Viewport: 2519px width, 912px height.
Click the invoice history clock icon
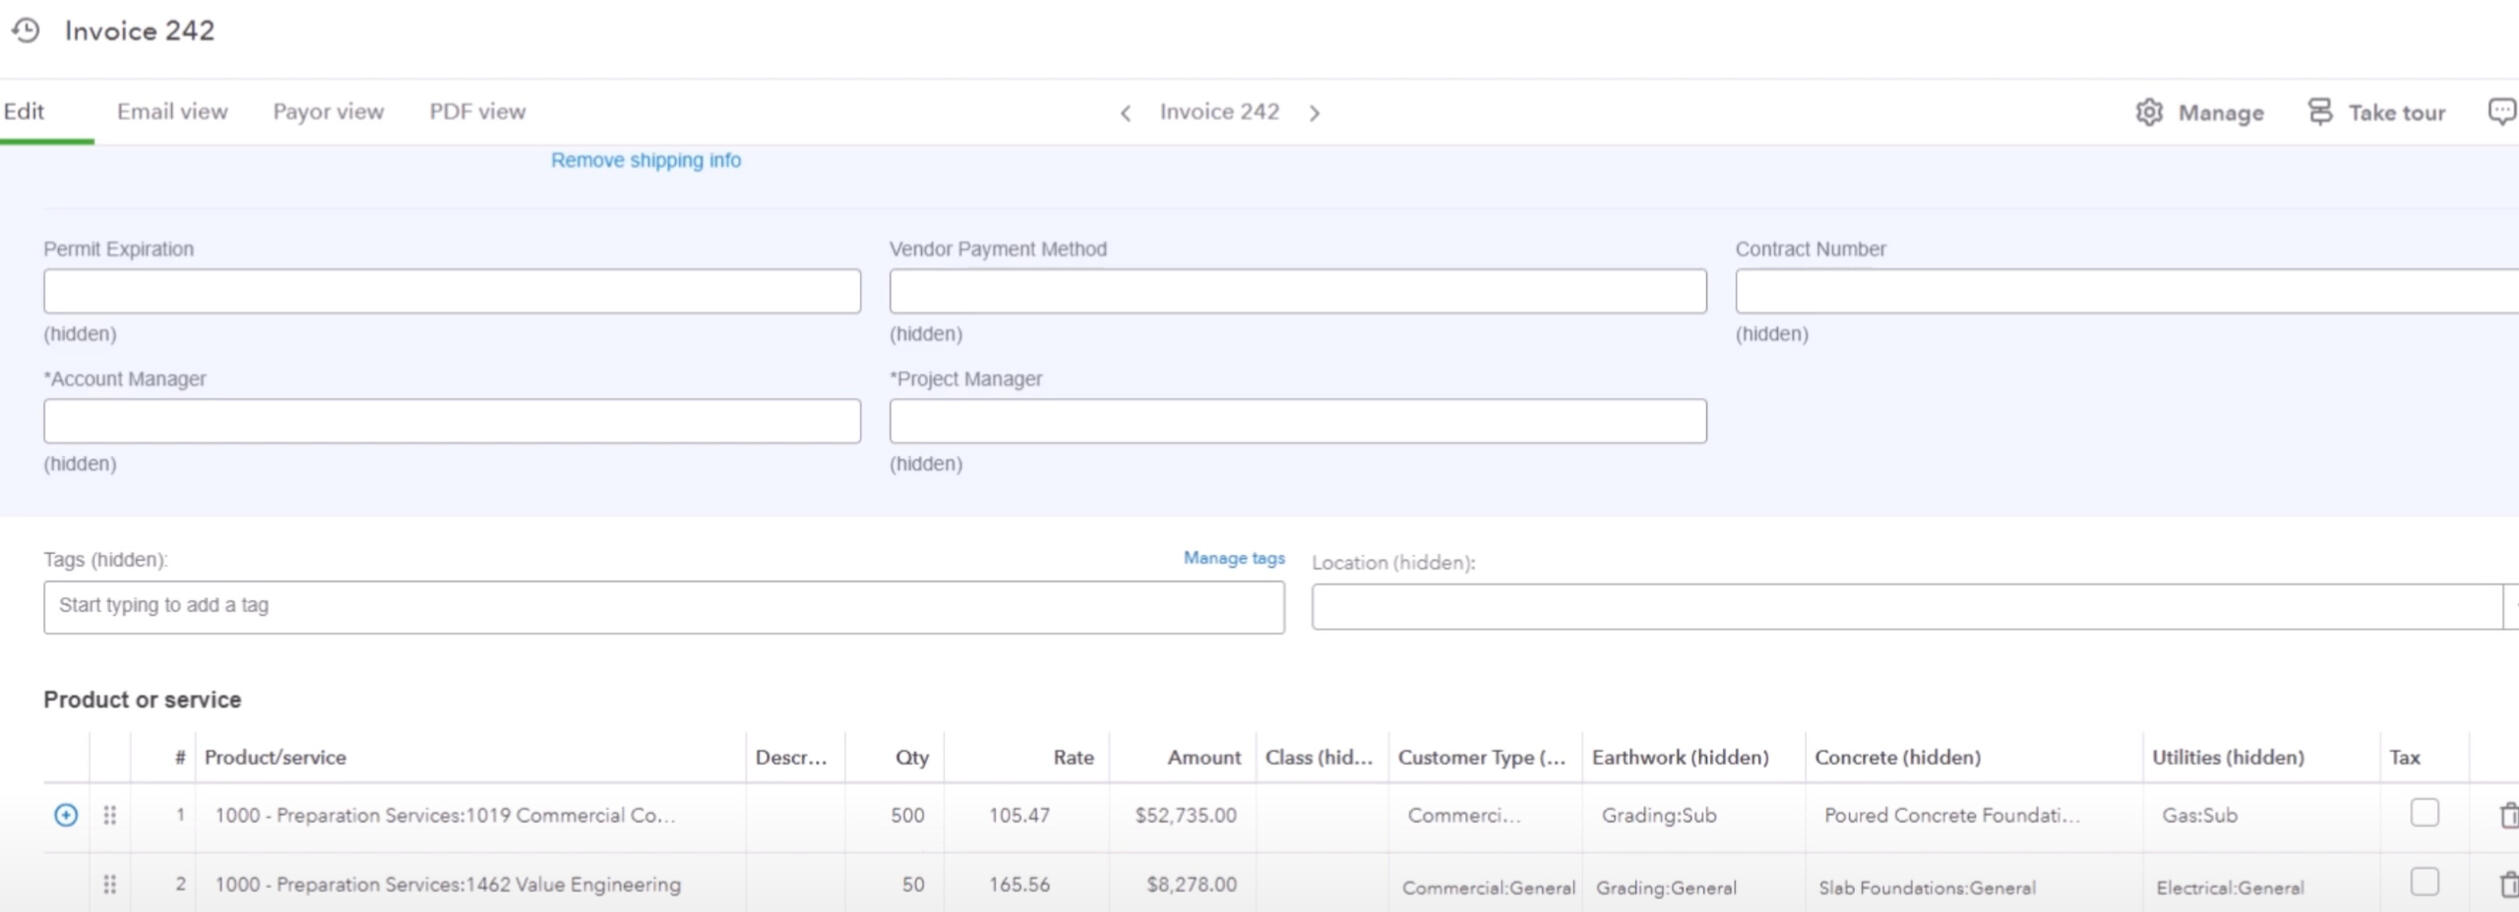[x=26, y=31]
